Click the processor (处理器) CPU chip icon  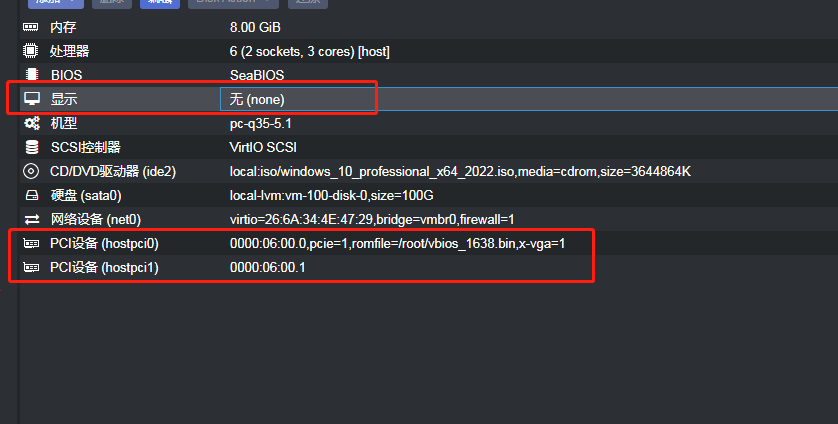pyautogui.click(x=30, y=51)
